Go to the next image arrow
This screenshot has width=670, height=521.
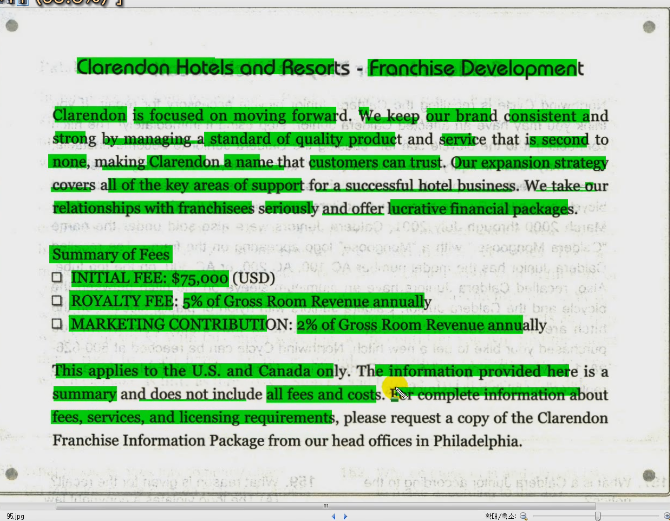pyautogui.click(x=345, y=516)
